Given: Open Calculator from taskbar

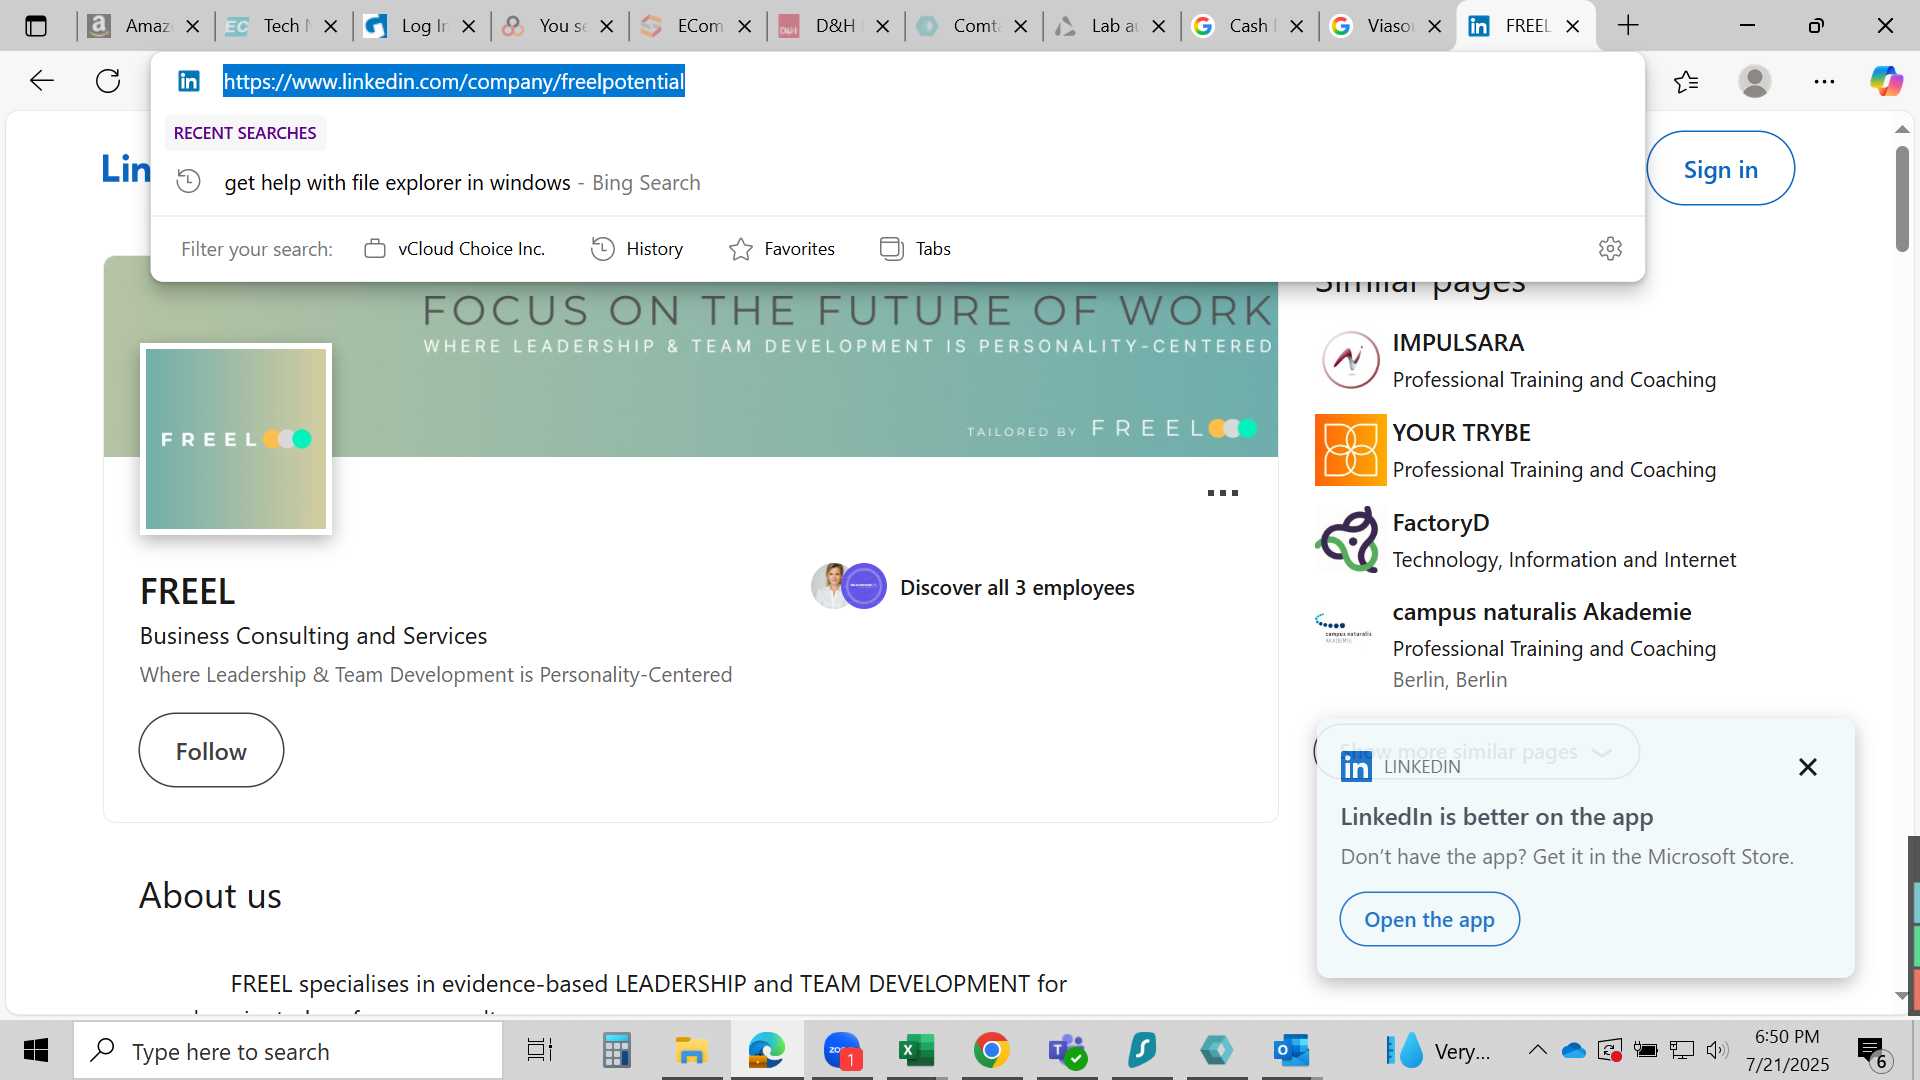Looking at the screenshot, I should click(x=616, y=1051).
